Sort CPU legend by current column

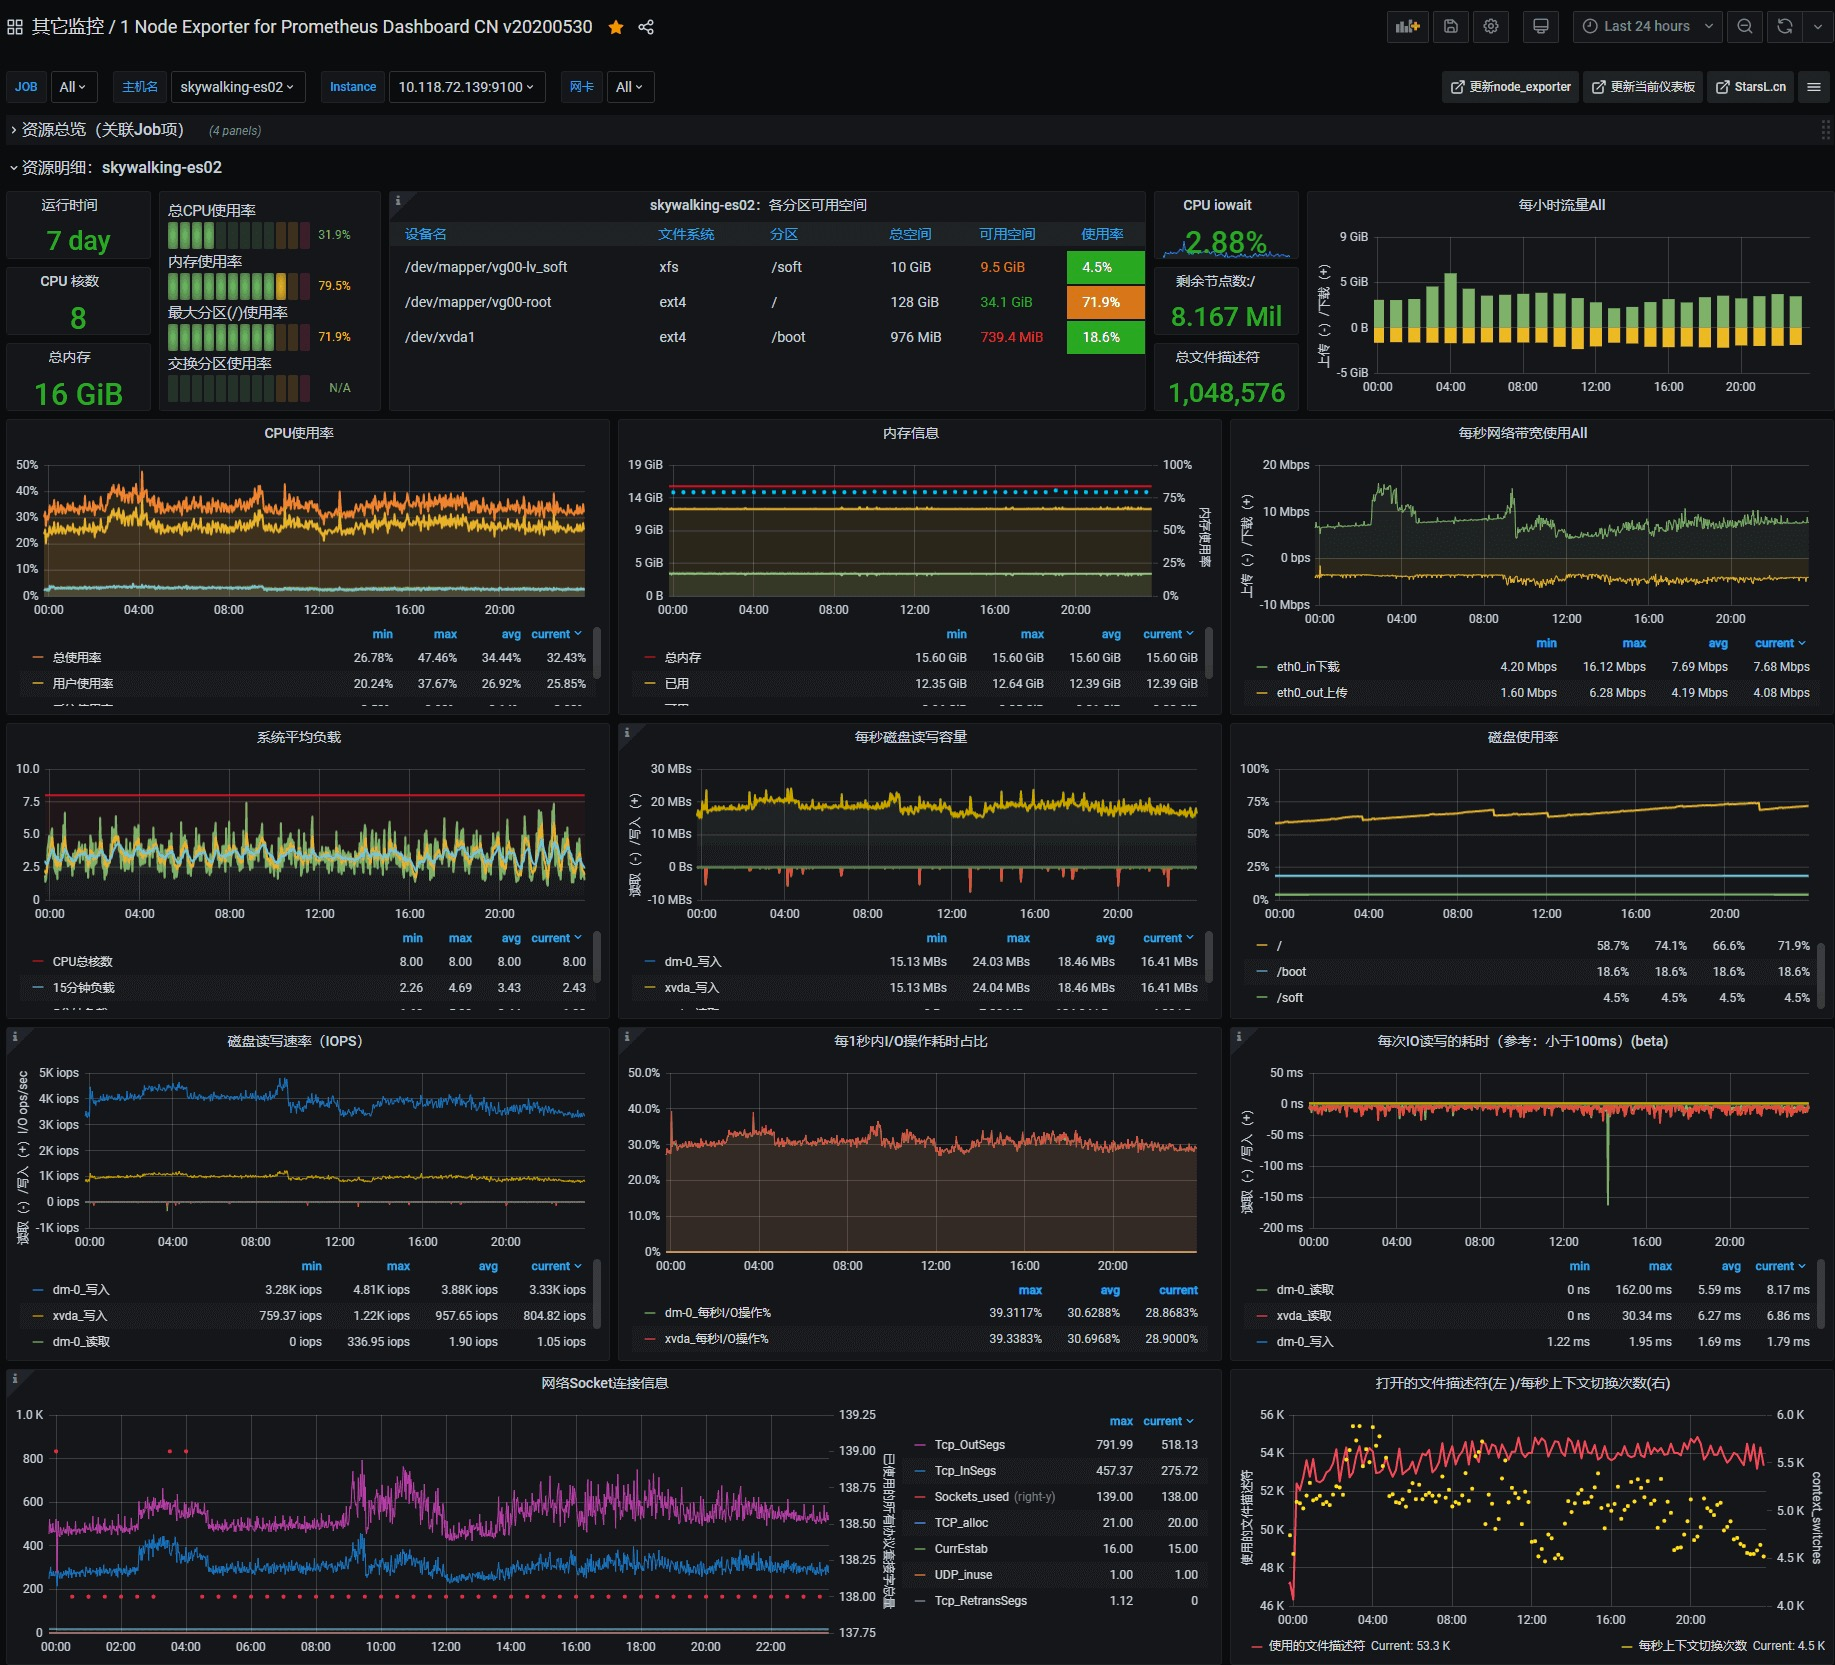pyautogui.click(x=556, y=634)
